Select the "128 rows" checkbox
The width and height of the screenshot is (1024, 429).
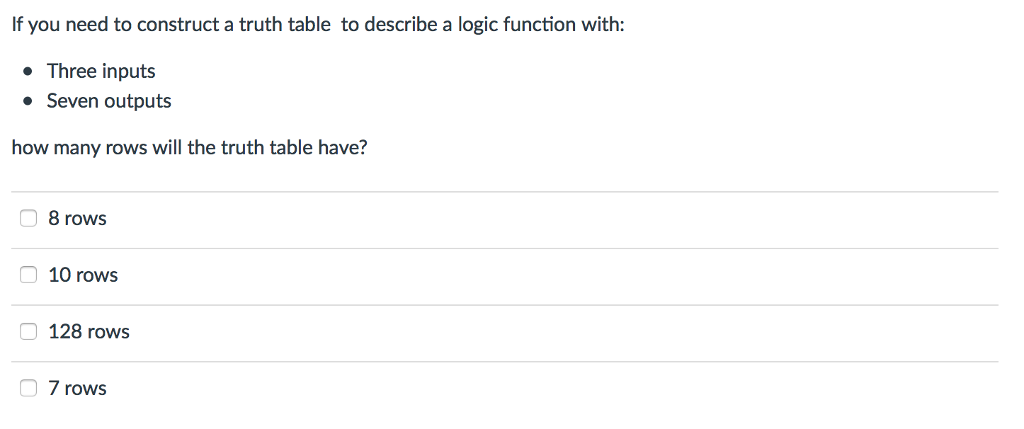point(28,332)
